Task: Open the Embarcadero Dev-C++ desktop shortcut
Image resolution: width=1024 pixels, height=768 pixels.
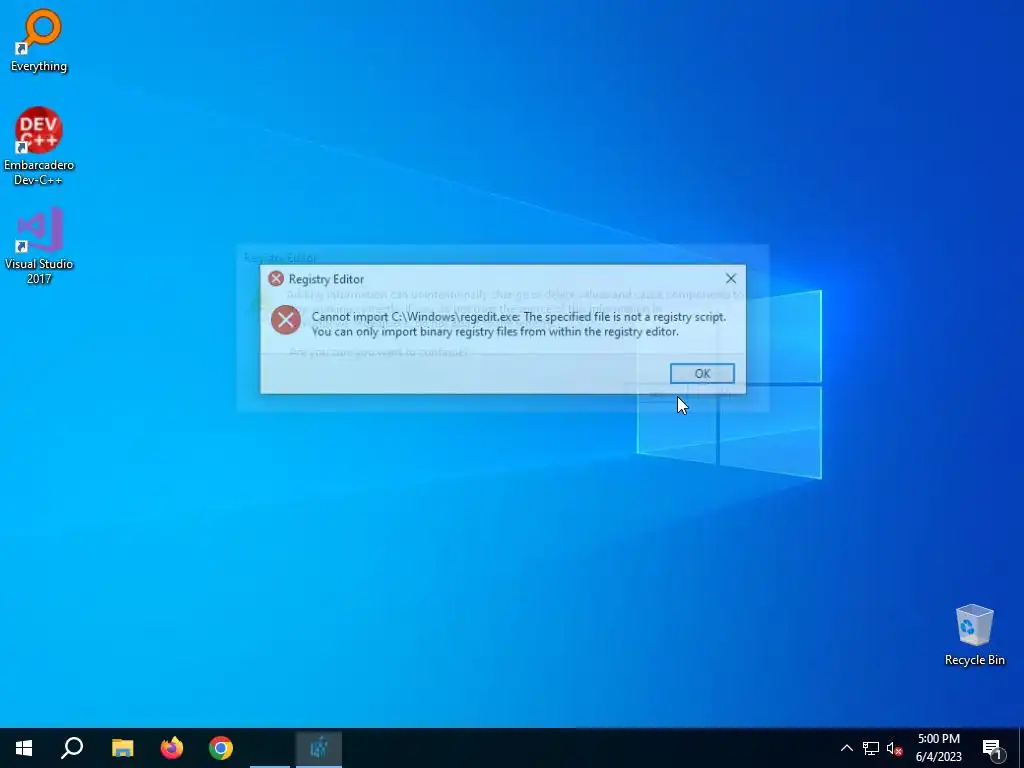Action: 39,146
